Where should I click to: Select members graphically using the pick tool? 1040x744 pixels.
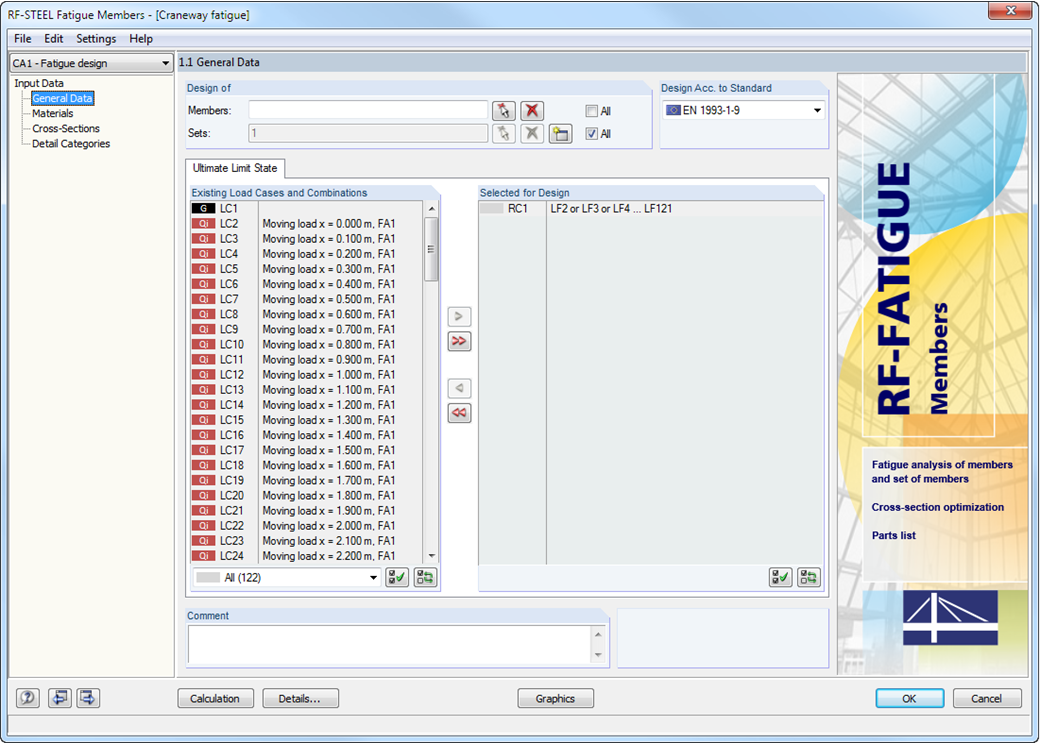point(503,110)
